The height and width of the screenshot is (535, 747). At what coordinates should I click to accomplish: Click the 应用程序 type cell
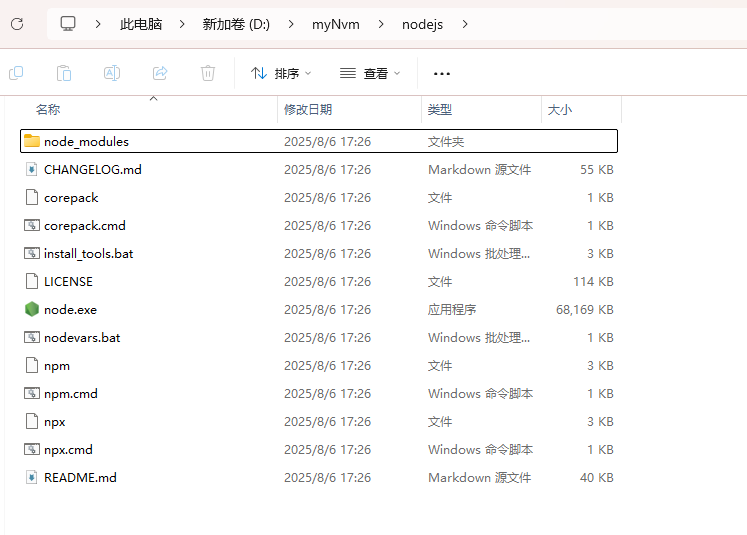pyautogui.click(x=452, y=310)
